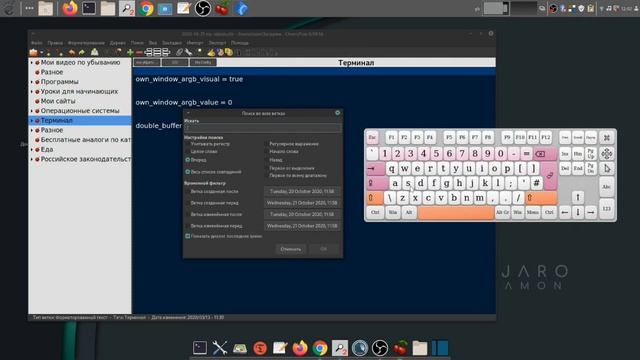Open Chrome from the top panel
Viewport: 640px width, 360px height.
(x=146, y=8)
